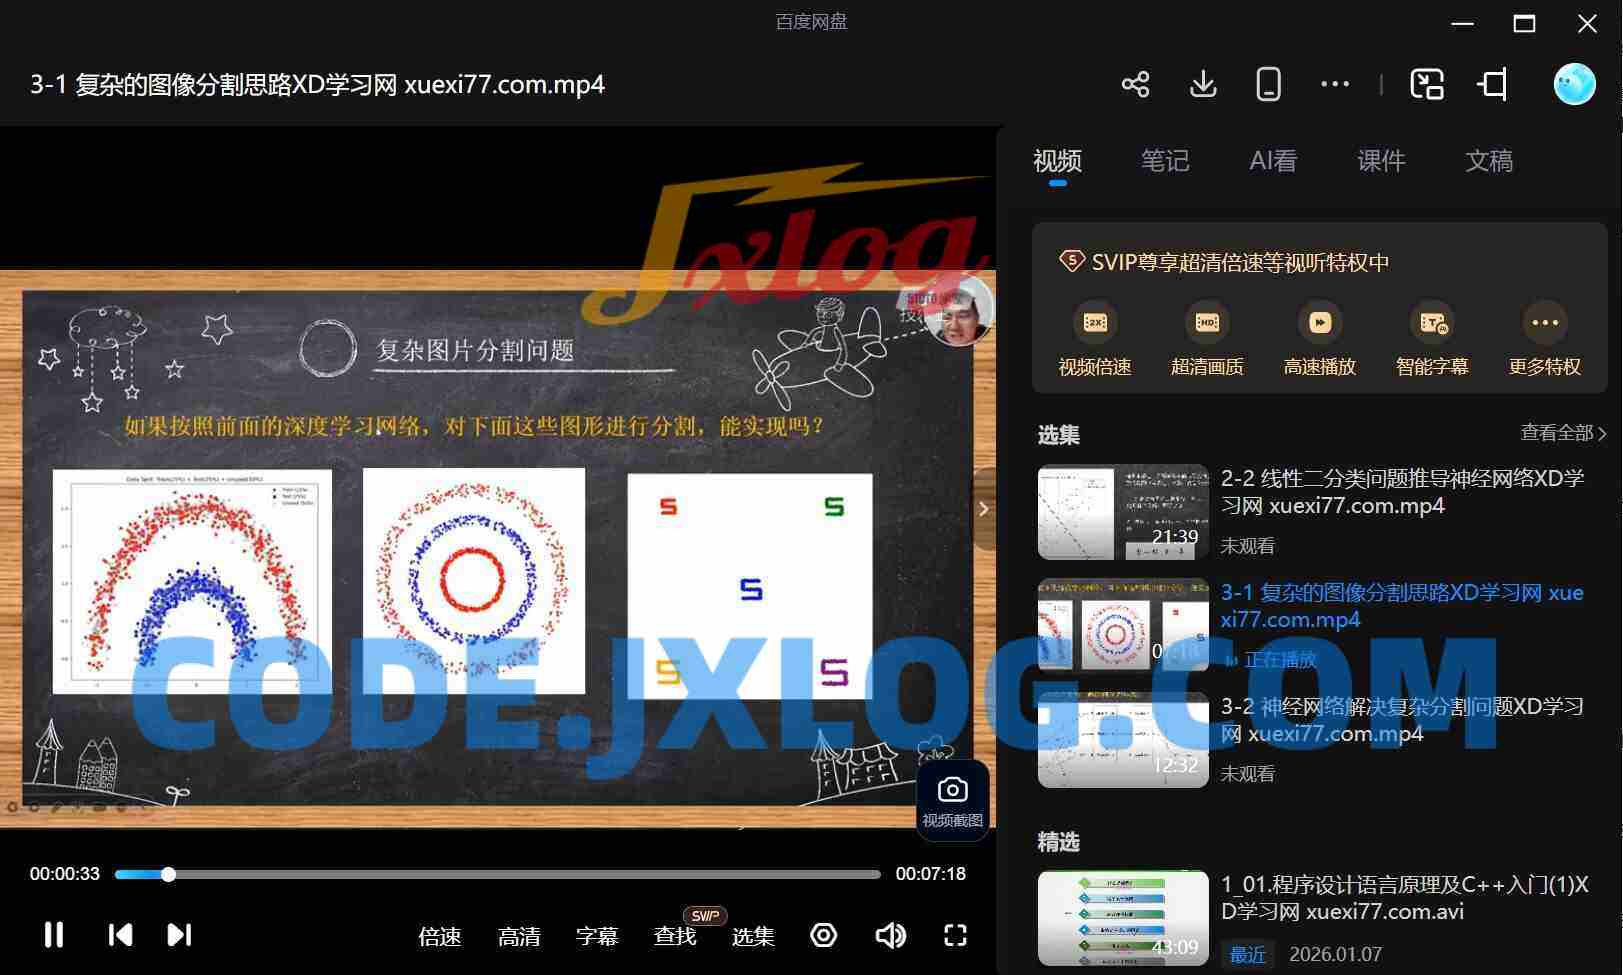
Task: Switch to the 文稿 tab
Action: pyautogui.click(x=1489, y=160)
